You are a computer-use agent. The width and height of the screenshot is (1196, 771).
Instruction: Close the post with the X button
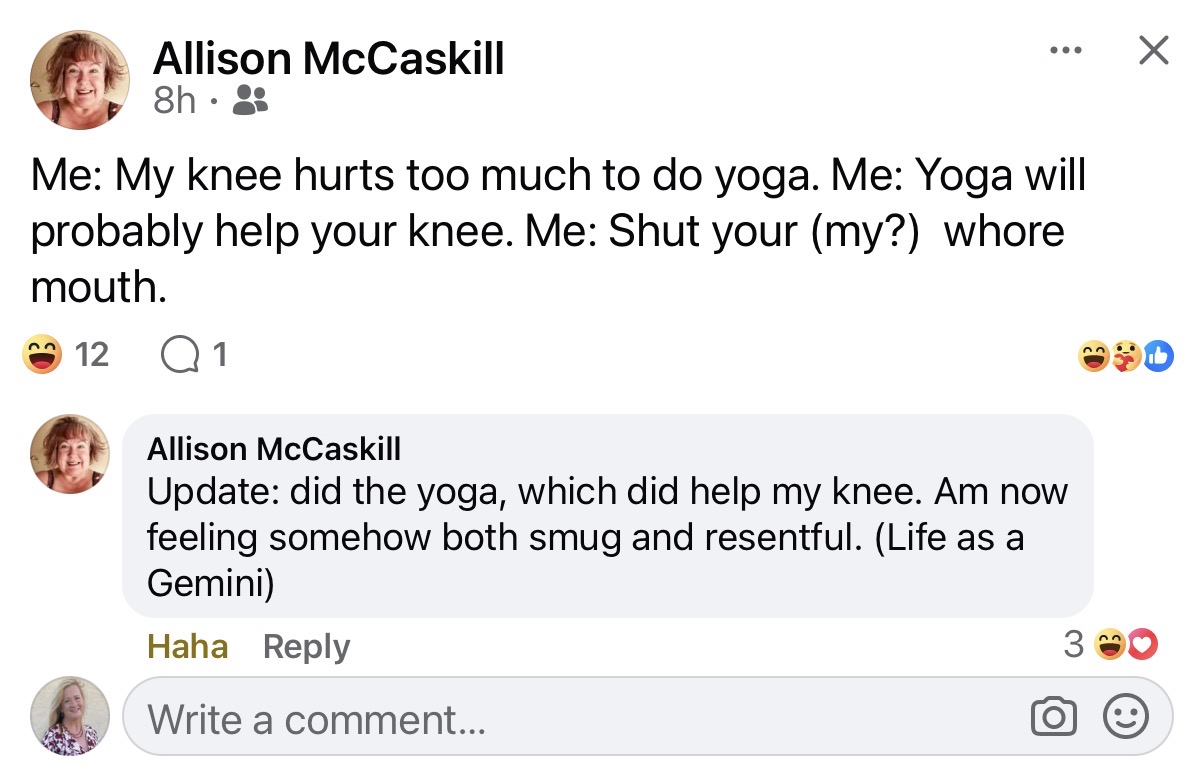1153,51
